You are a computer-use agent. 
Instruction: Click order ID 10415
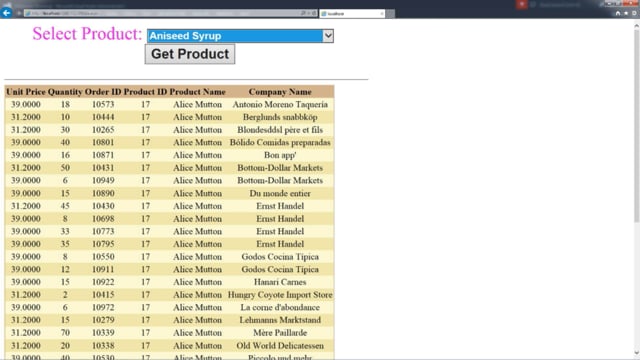coord(103,295)
